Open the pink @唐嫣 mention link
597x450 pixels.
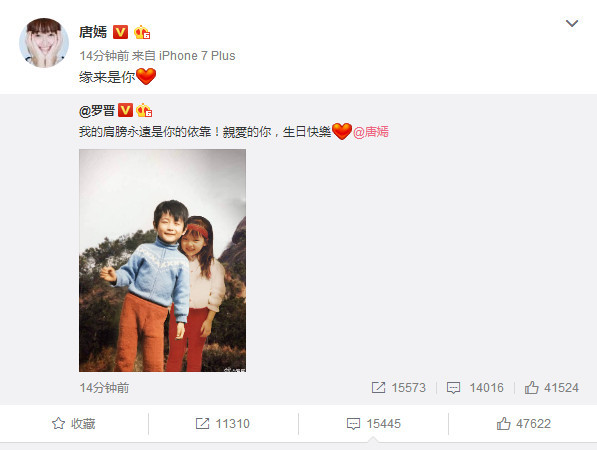(371, 132)
